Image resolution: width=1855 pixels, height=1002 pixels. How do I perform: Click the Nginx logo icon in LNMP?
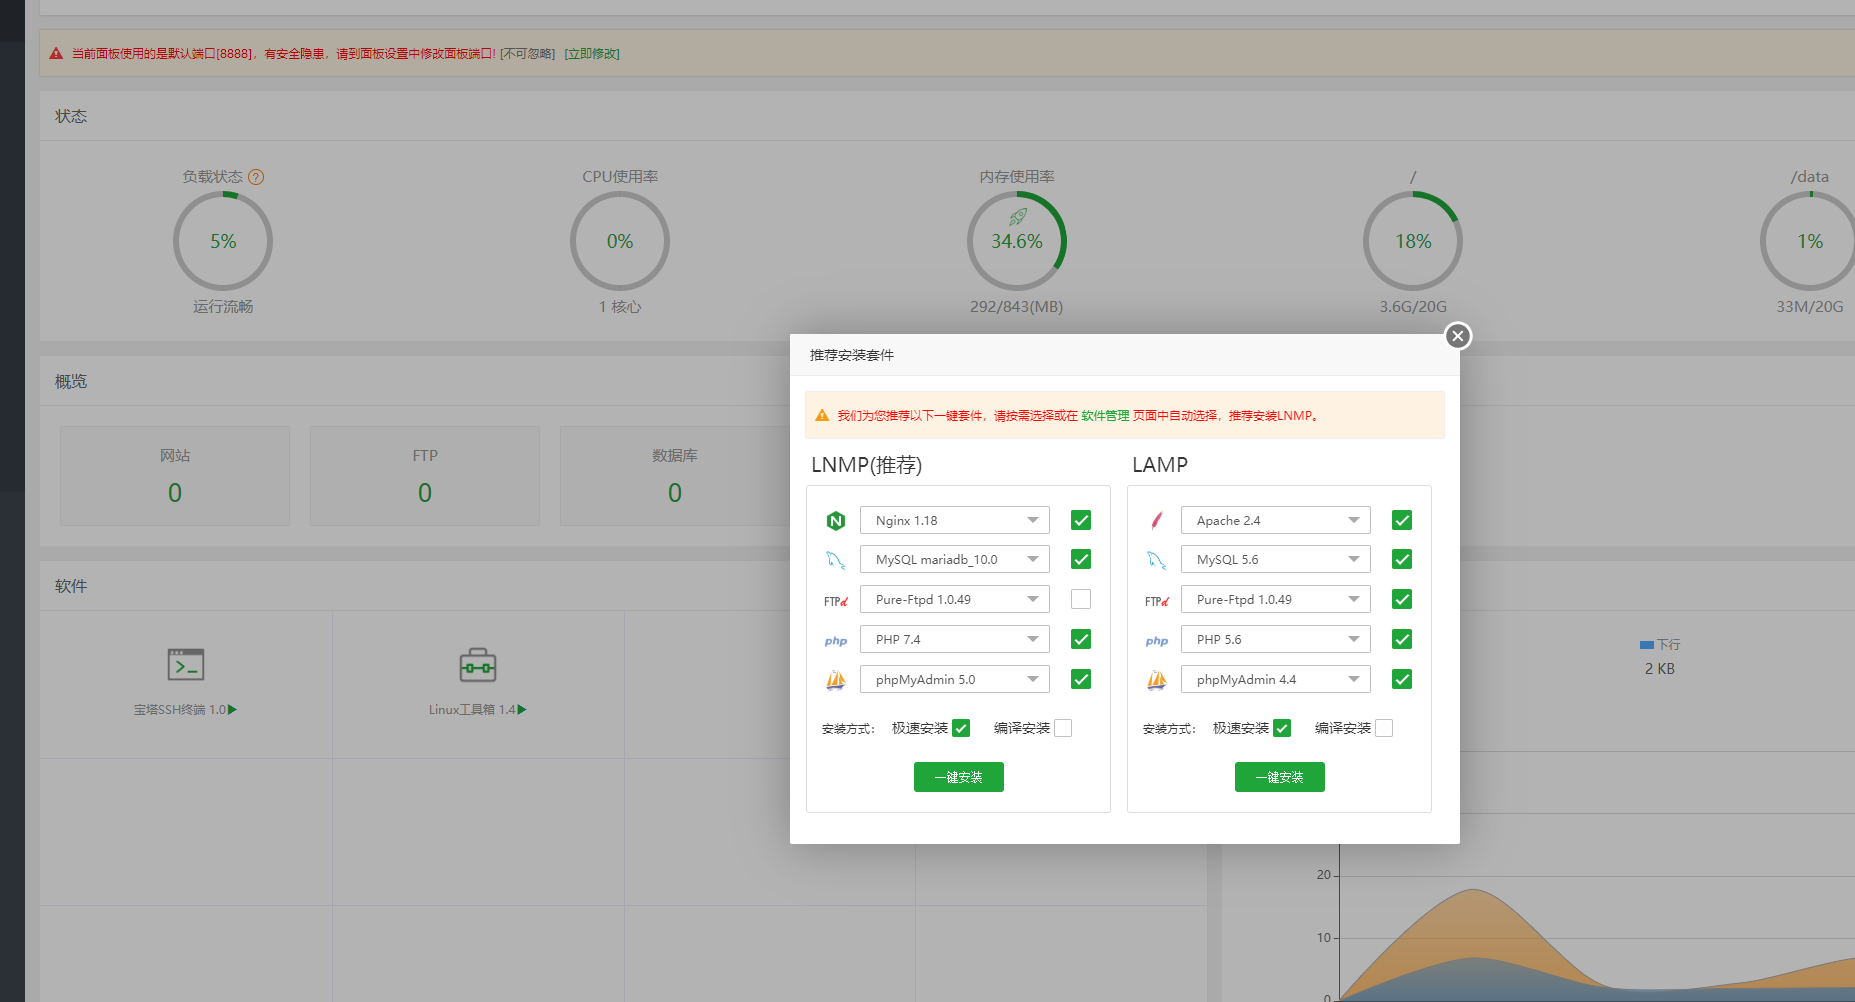836,521
